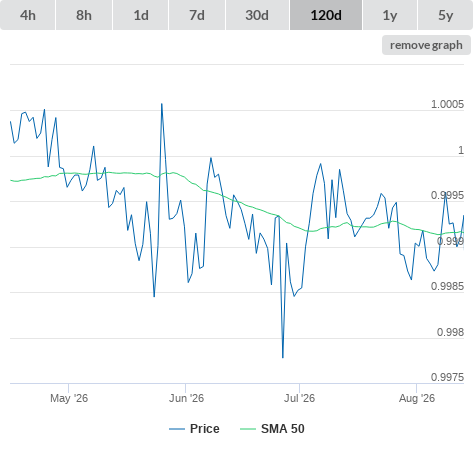Select the 4h time range tab
The height and width of the screenshot is (455, 474).
[28, 15]
